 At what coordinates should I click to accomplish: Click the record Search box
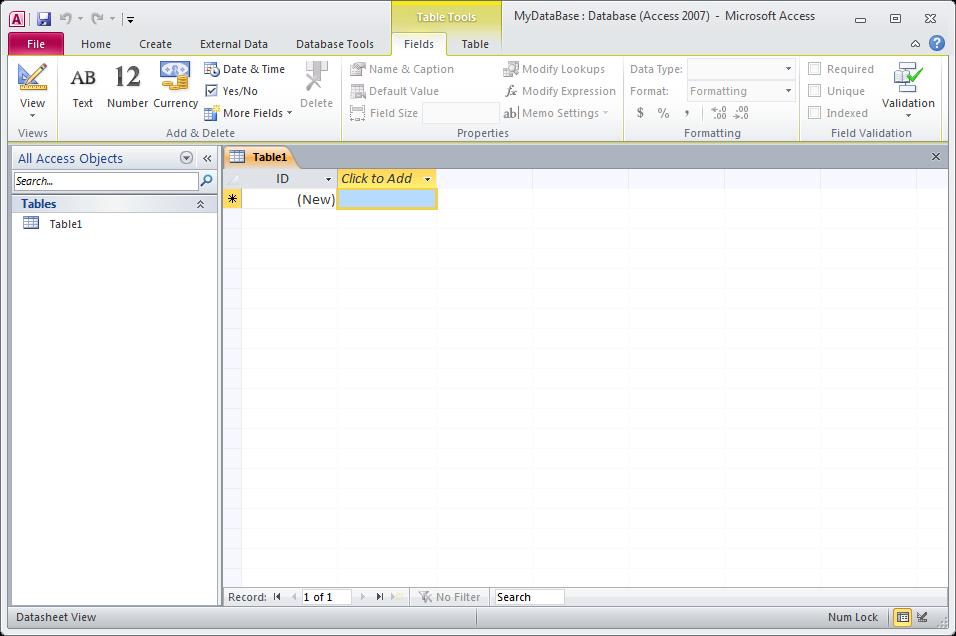tap(529, 597)
